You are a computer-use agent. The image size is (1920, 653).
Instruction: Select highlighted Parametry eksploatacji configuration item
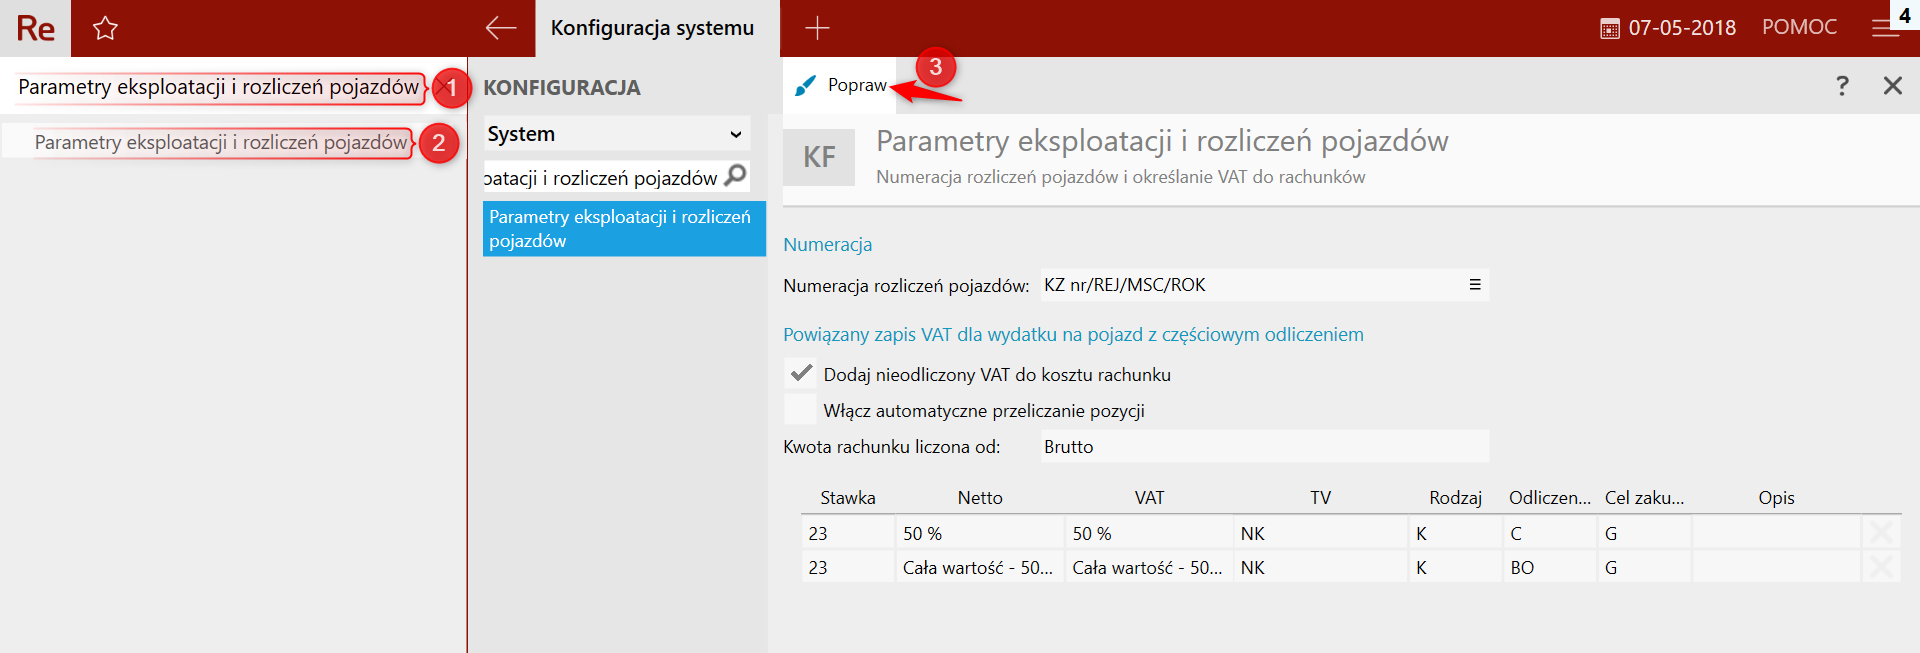point(624,229)
